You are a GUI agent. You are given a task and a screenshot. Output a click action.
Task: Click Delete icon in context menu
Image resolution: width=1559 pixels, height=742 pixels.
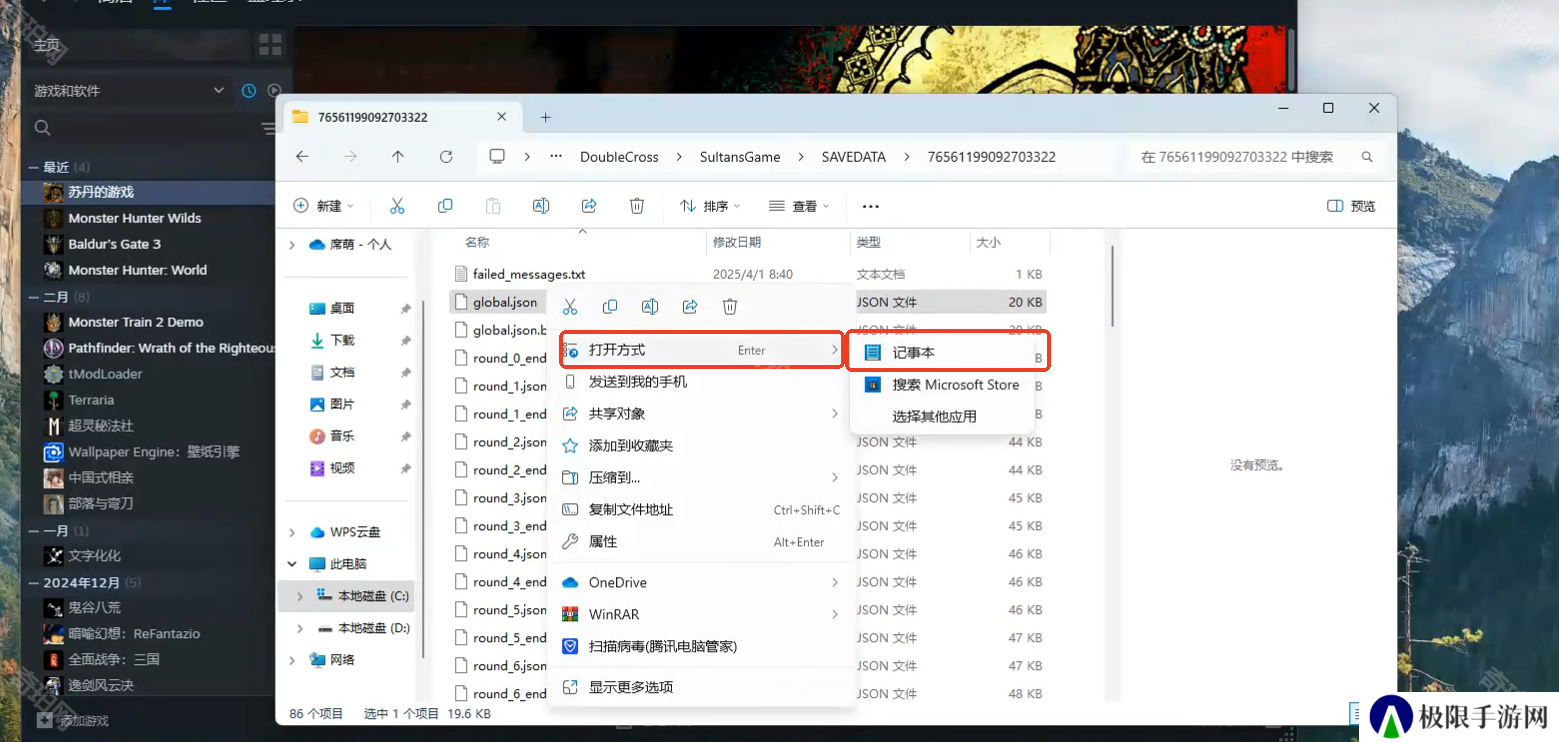730,306
